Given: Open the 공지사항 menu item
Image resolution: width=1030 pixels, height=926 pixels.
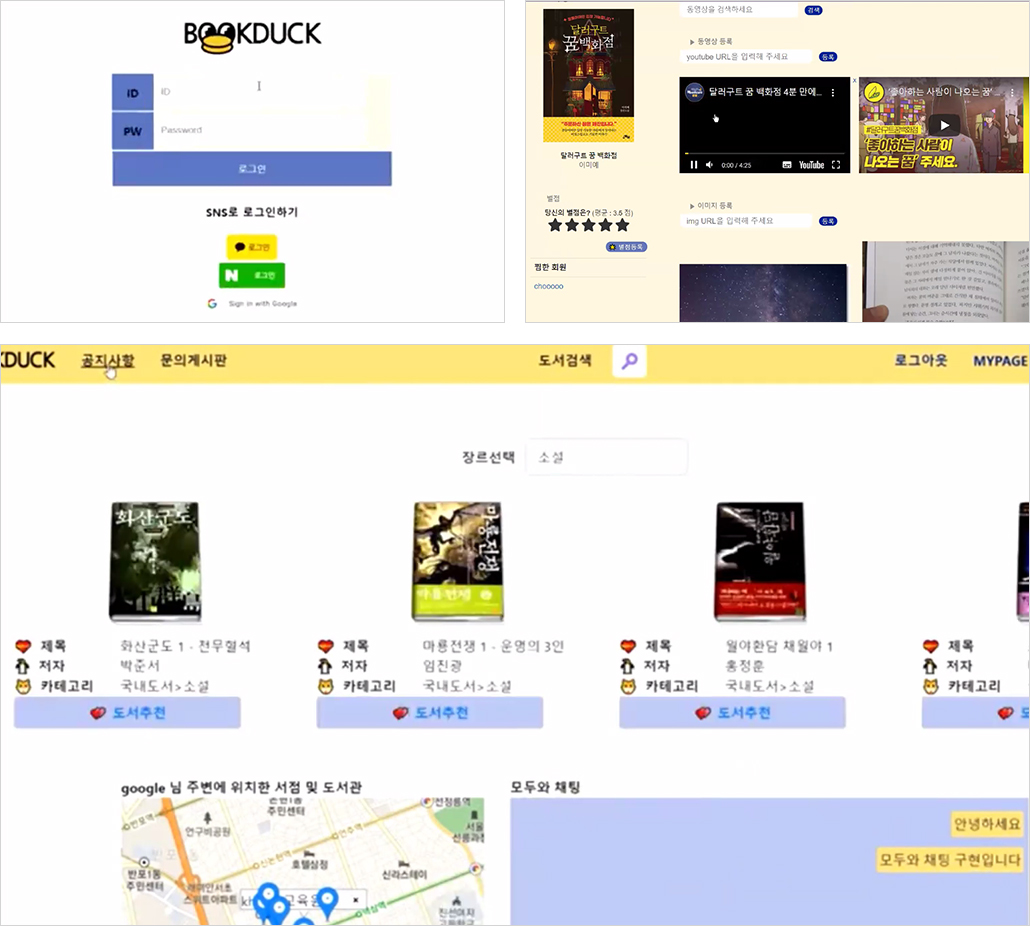Looking at the screenshot, I should [108, 361].
